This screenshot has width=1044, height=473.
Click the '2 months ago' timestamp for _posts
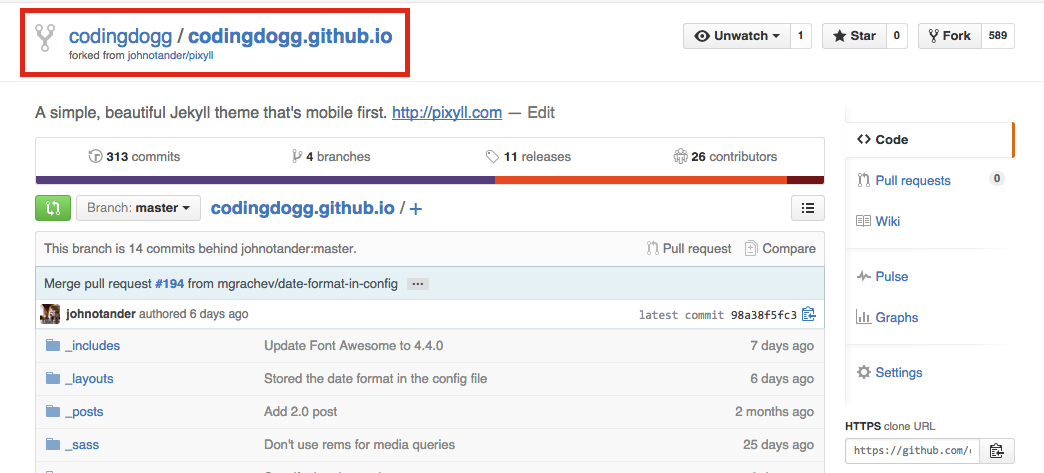click(774, 412)
